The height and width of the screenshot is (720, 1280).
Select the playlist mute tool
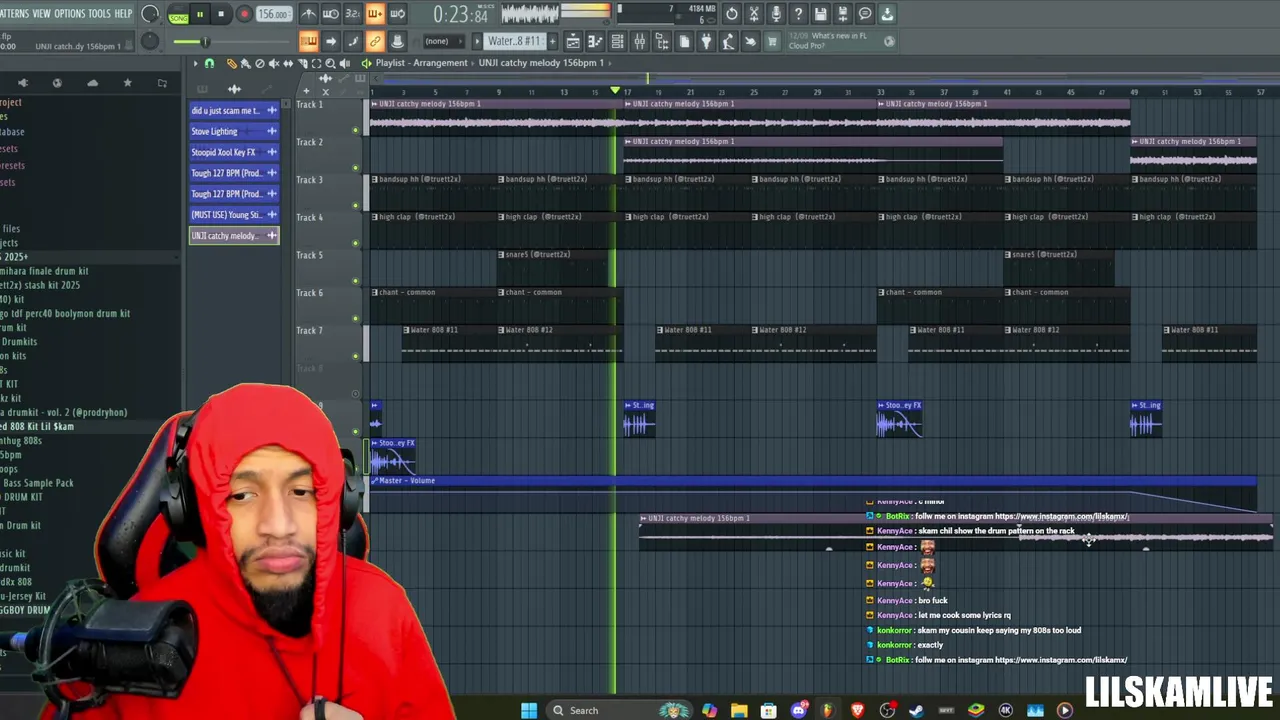point(274,63)
